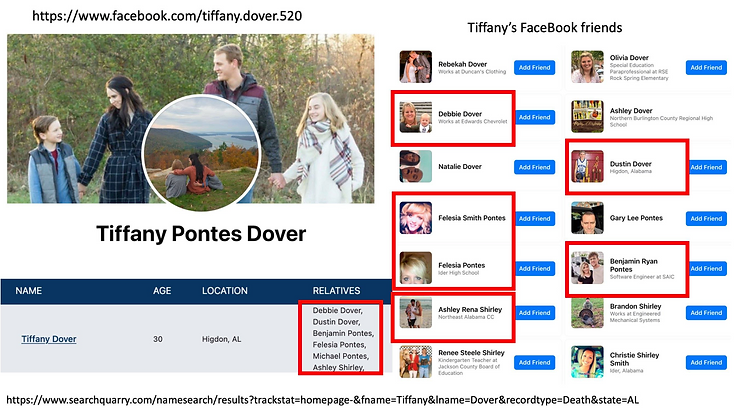This screenshot has width=740, height=418.
Task: Select Felesia Pontes' profile thumbnail
Action: coord(415,266)
